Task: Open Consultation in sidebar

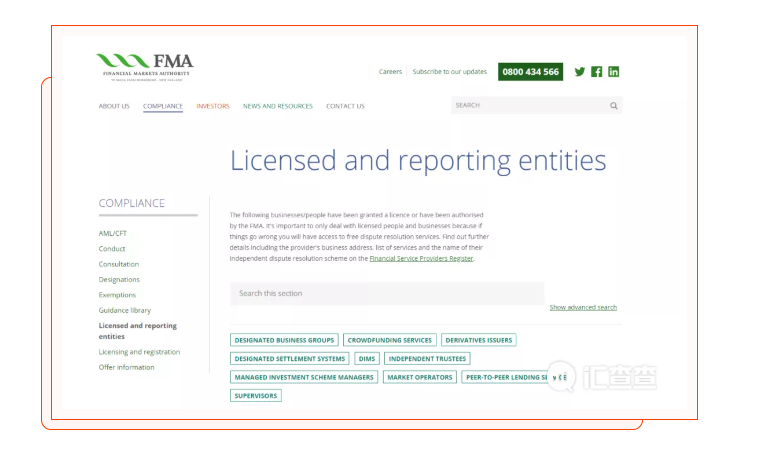Action: coord(118,264)
